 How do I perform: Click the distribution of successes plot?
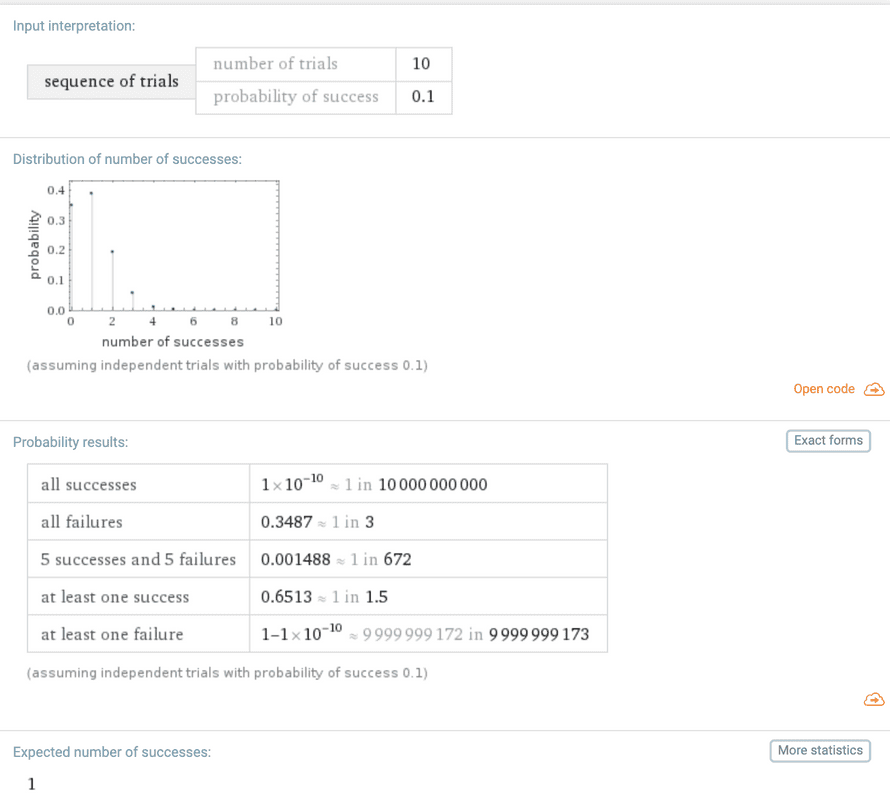coord(172,250)
